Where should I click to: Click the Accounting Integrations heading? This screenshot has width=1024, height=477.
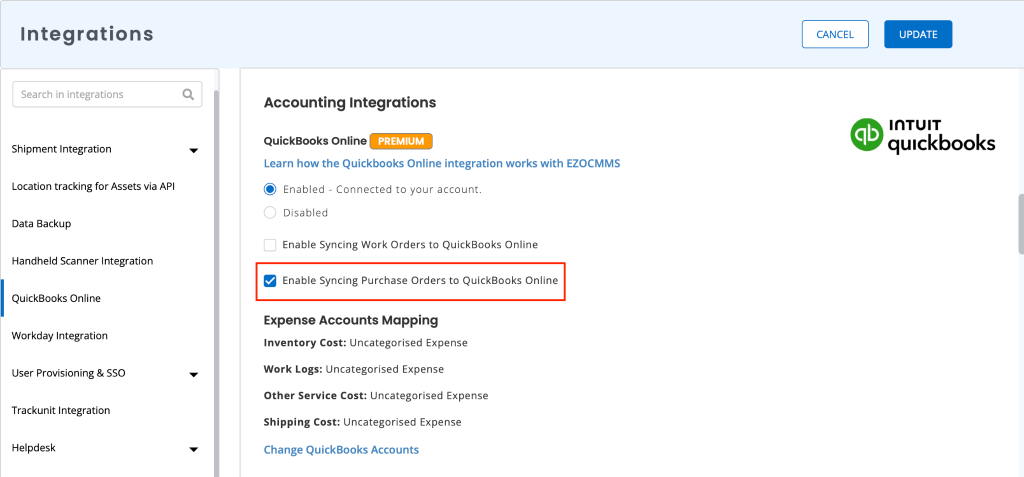pos(350,103)
